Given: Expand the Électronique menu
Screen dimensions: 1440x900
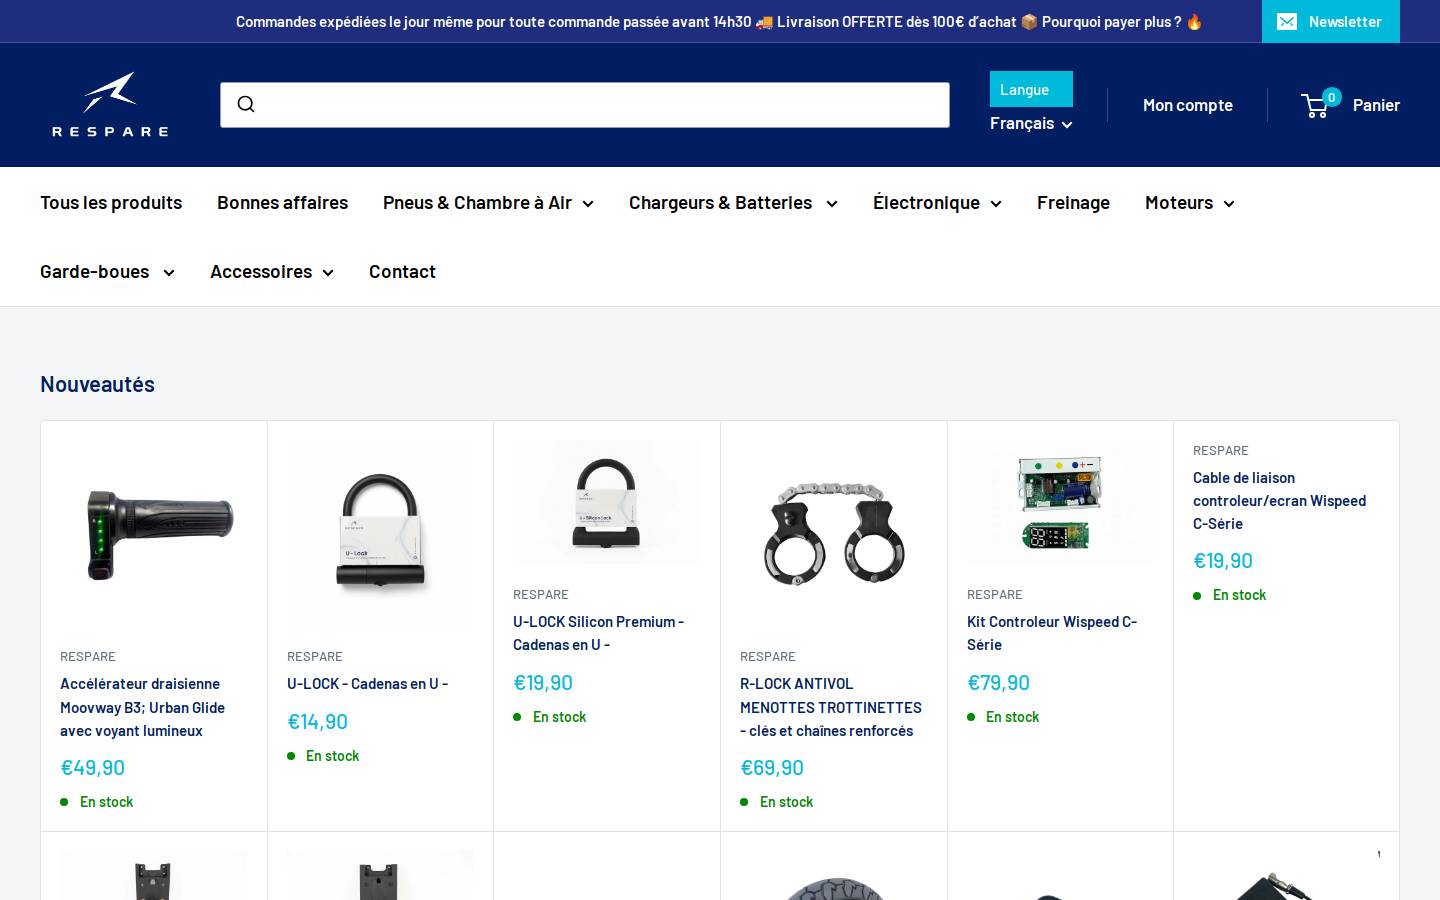Looking at the screenshot, I should [937, 202].
